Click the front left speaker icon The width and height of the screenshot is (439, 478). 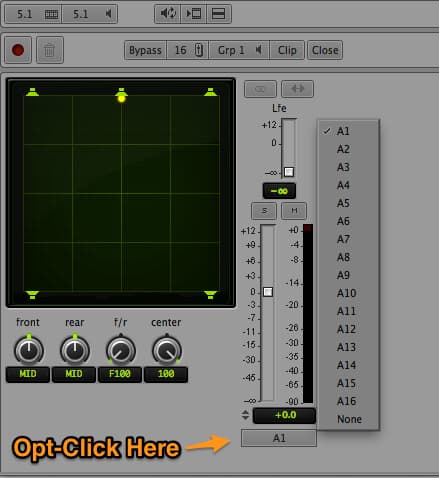coord(32,92)
